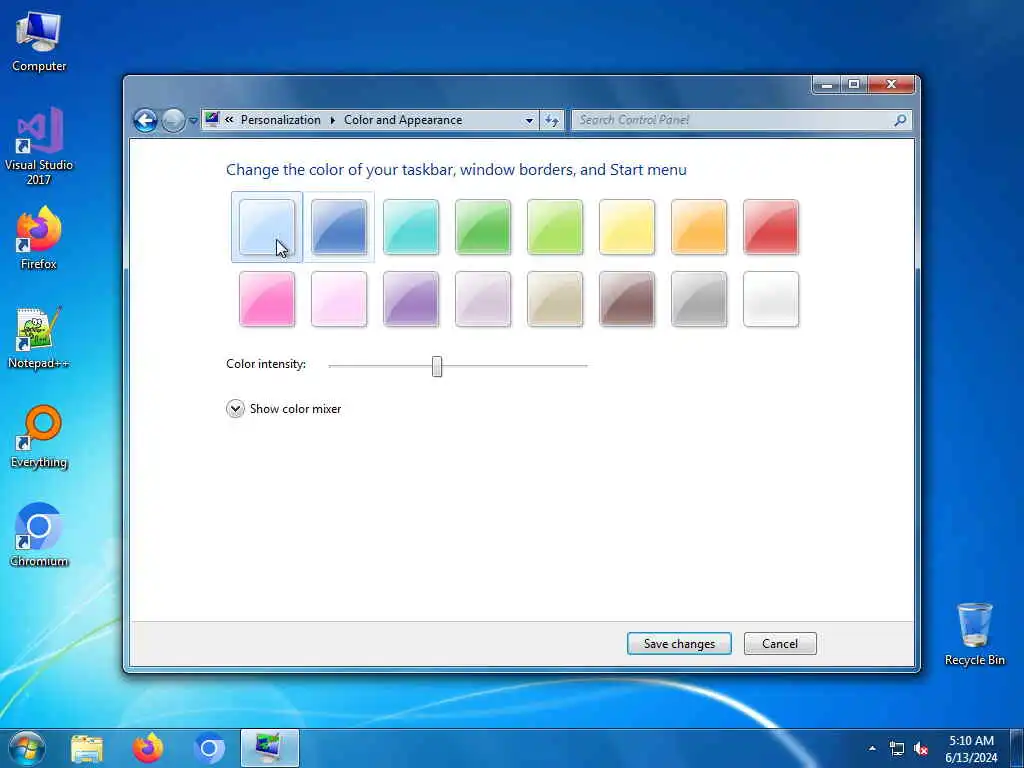Image resolution: width=1024 pixels, height=768 pixels.
Task: Choose the Twilight dark blue swatch
Action: pos(339,227)
